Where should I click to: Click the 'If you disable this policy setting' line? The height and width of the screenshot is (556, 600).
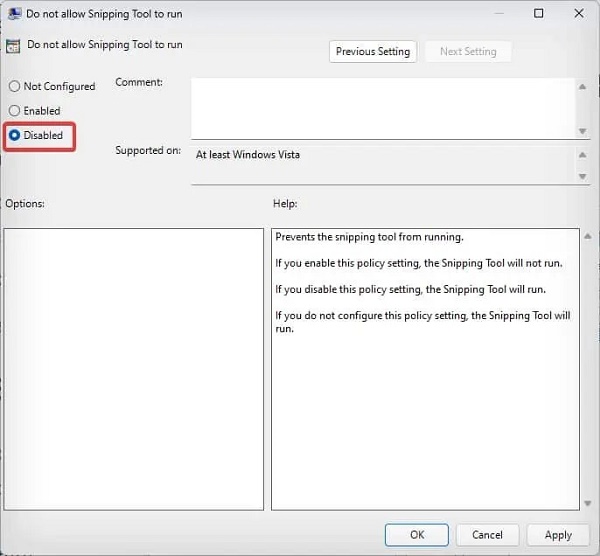point(410,289)
